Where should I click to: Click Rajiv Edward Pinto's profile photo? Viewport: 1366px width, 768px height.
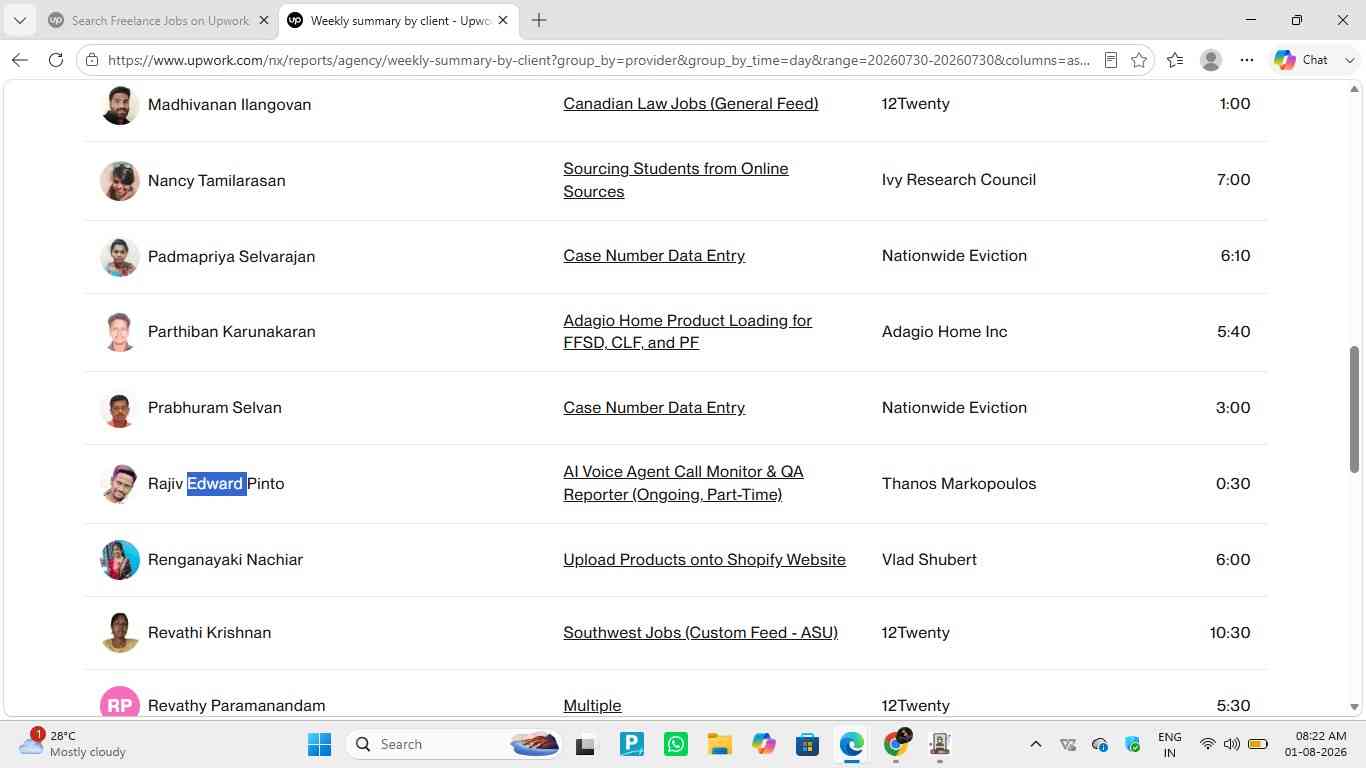(119, 484)
